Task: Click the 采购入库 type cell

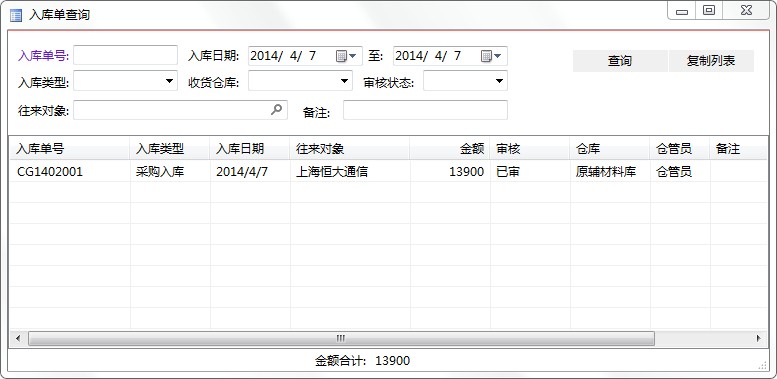Action: click(x=170, y=171)
